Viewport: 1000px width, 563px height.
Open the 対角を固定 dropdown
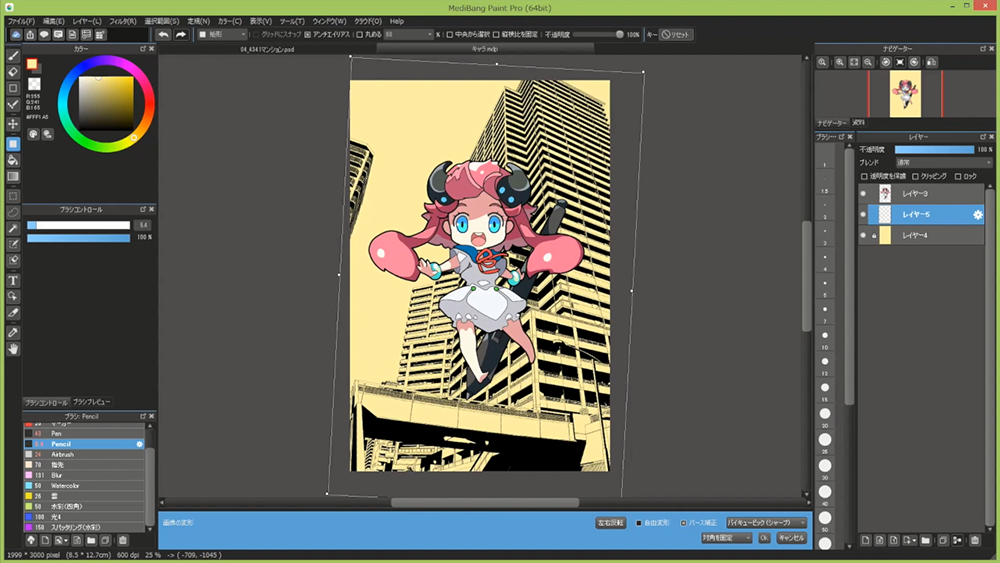(x=726, y=538)
